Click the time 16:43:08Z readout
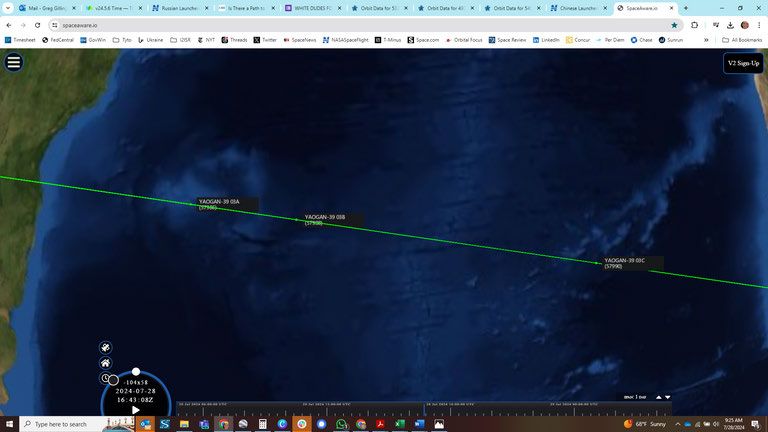768x432 pixels. pos(136,400)
